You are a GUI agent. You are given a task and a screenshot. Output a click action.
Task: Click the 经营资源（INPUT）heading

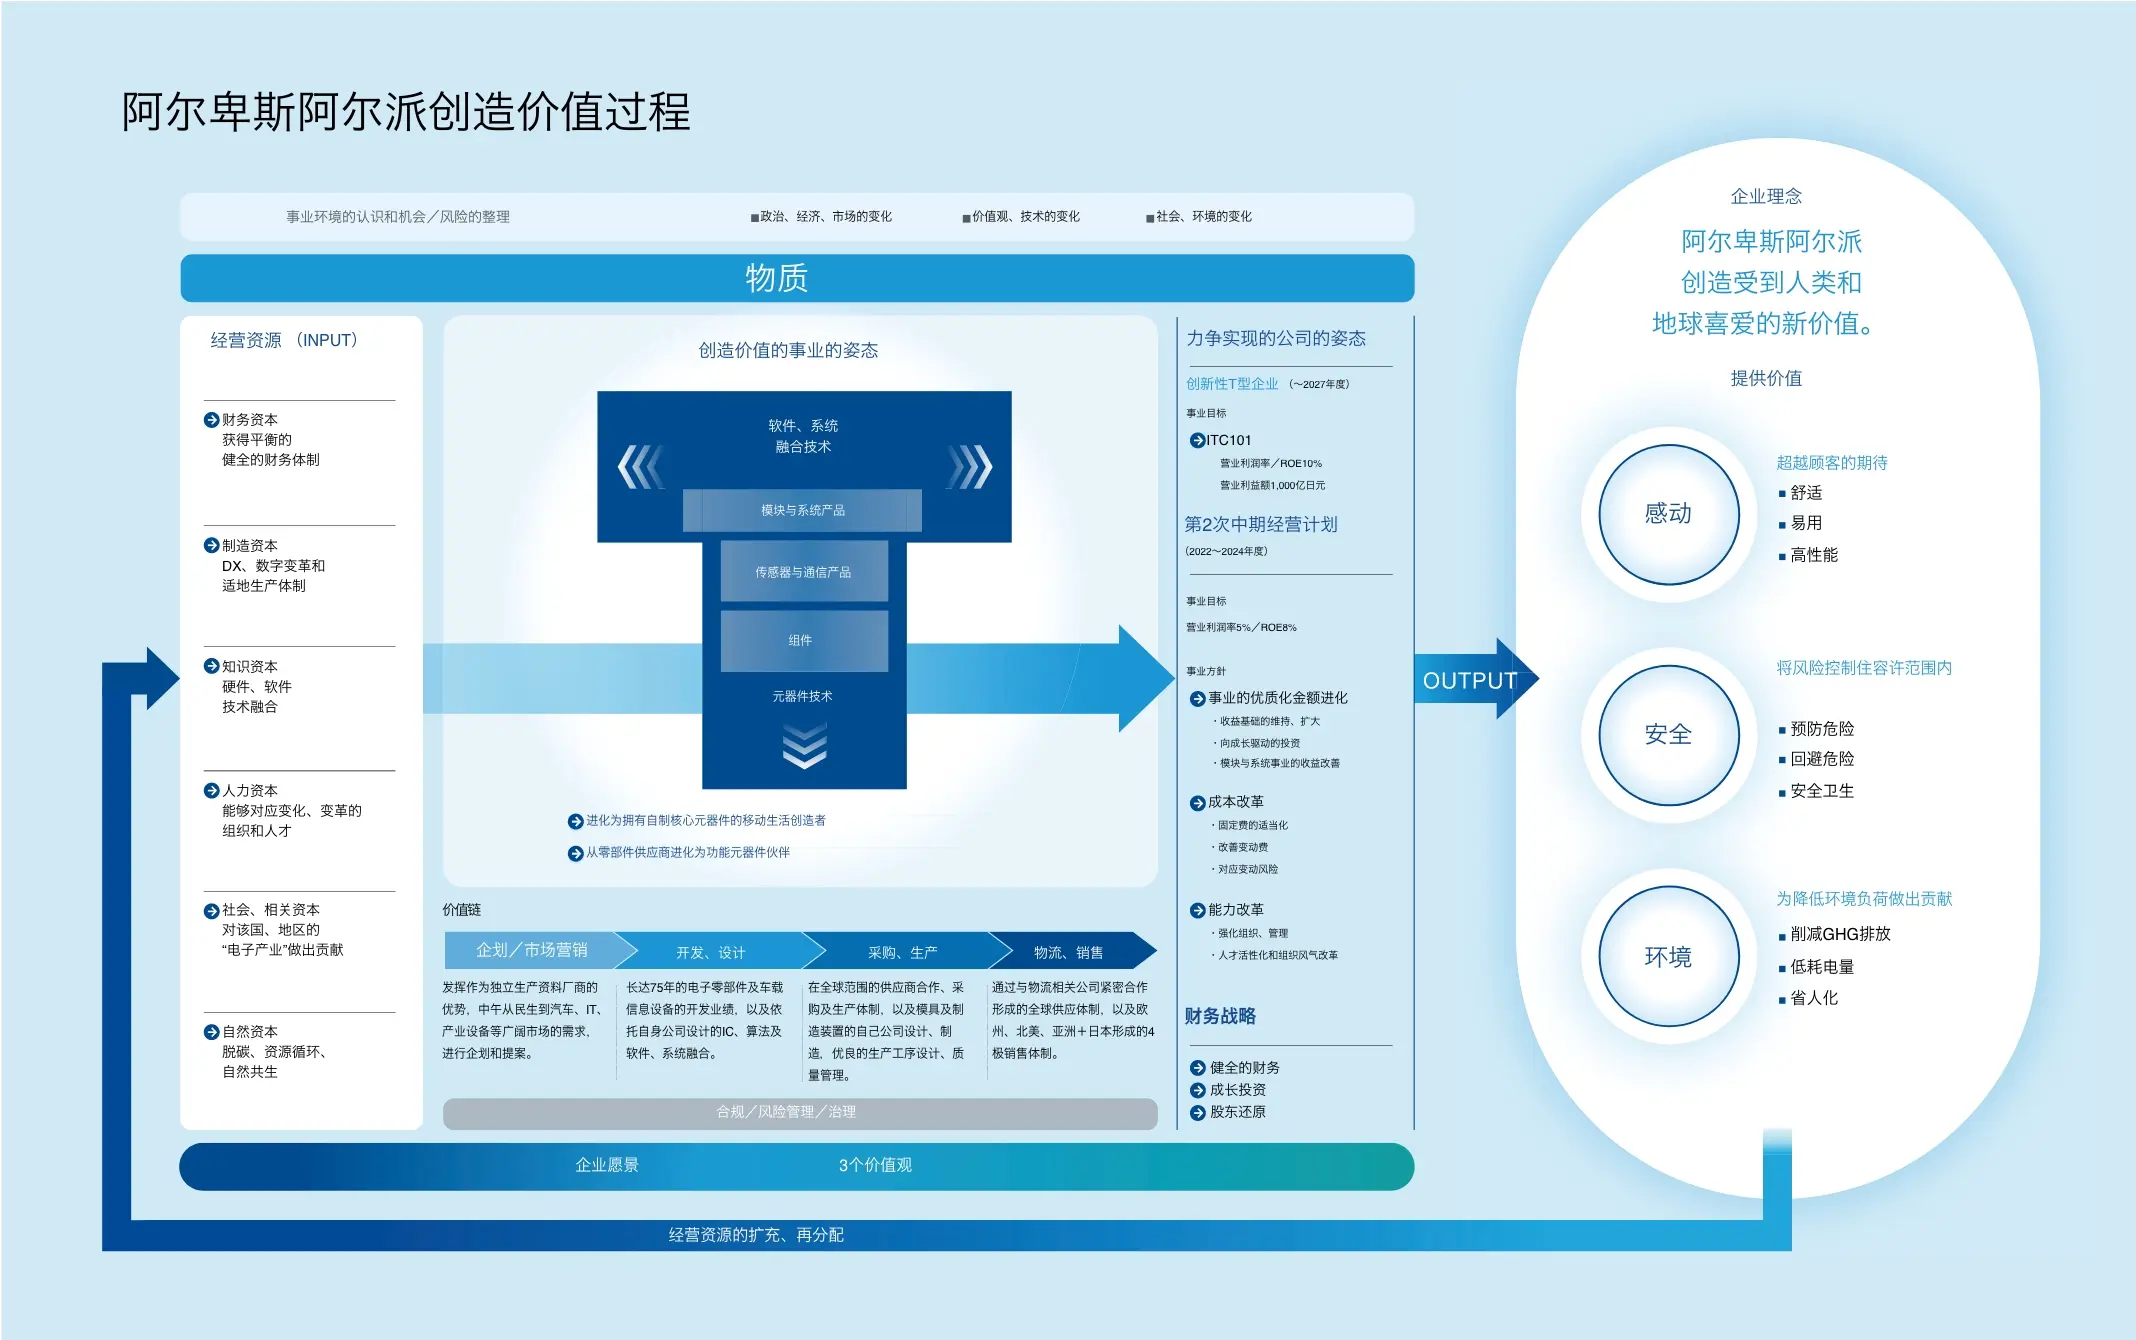coord(284,340)
